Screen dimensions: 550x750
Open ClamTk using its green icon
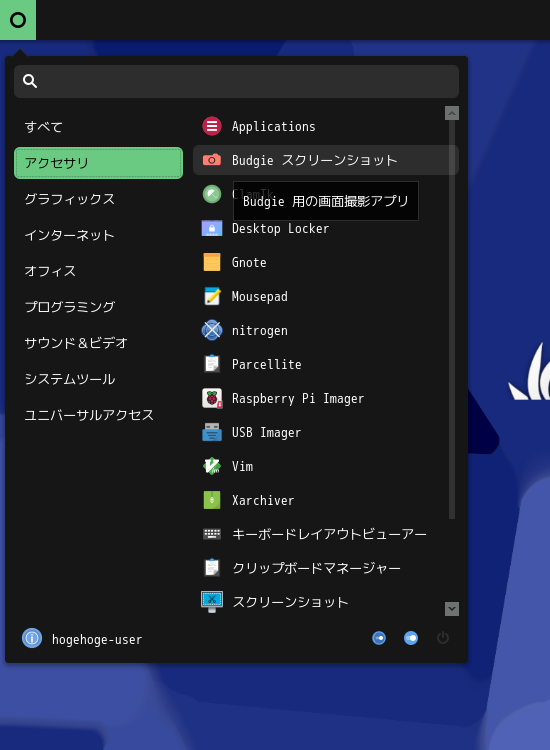pos(212,194)
